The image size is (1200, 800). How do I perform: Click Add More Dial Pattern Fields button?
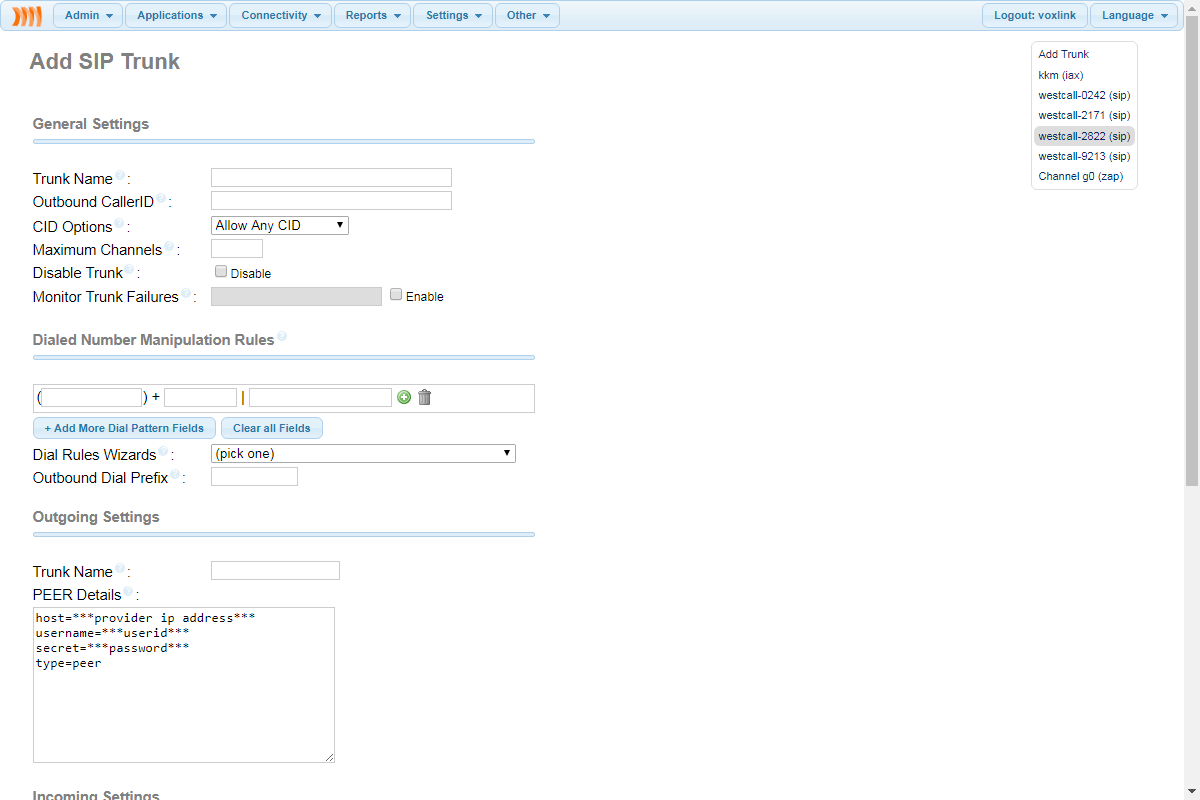click(124, 428)
